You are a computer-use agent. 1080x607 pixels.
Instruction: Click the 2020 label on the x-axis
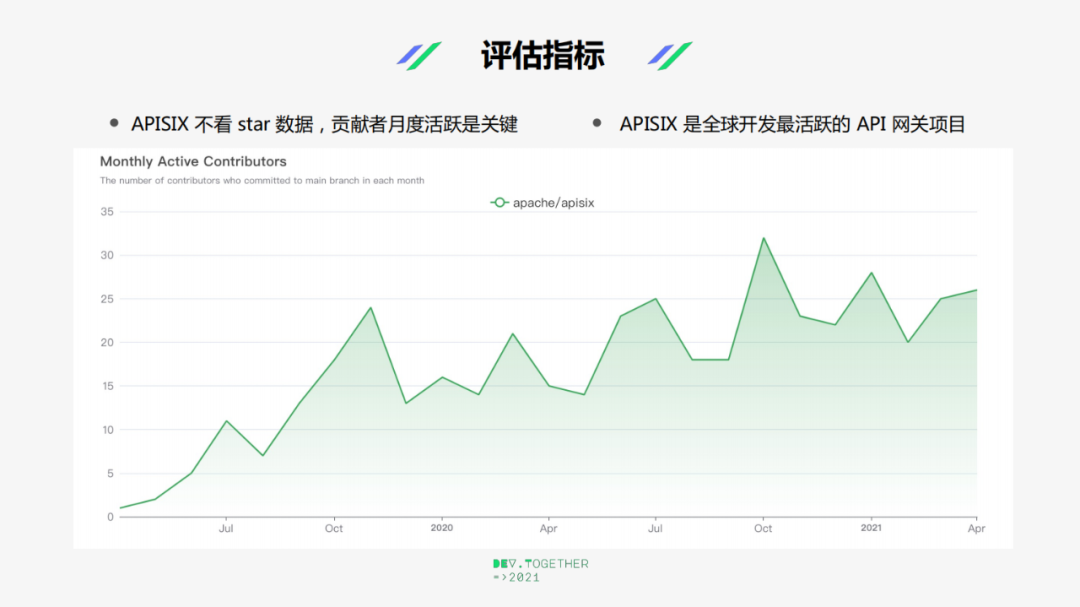(442, 528)
